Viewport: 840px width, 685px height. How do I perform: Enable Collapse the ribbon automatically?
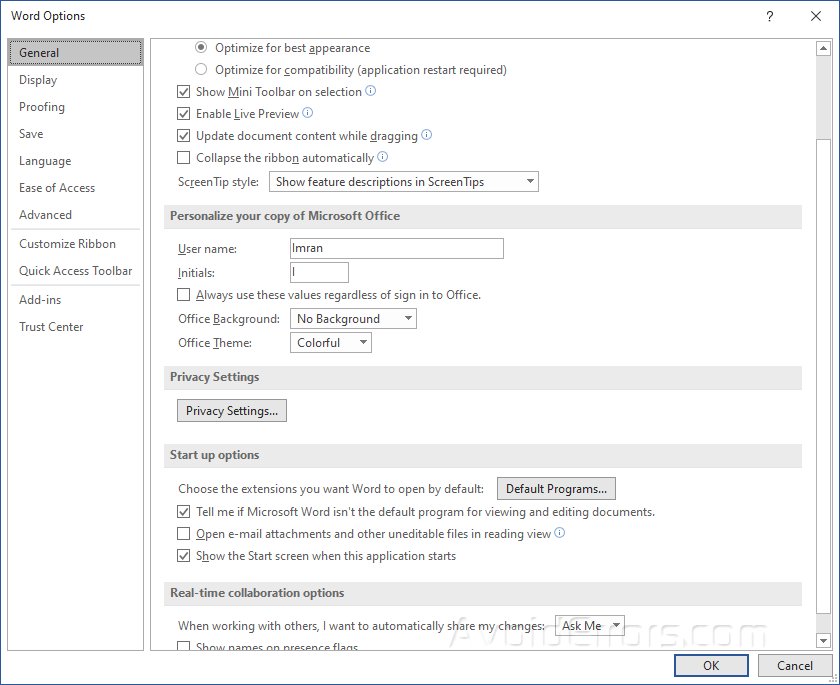coord(184,157)
